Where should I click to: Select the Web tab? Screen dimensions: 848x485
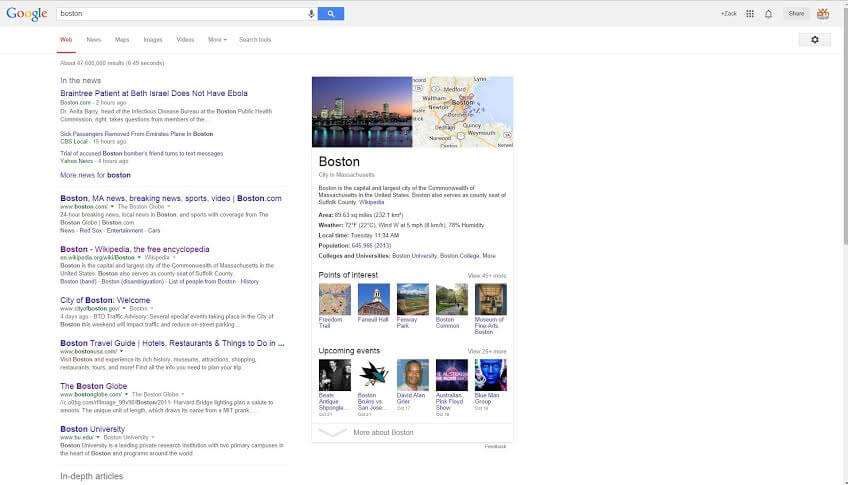click(66, 39)
